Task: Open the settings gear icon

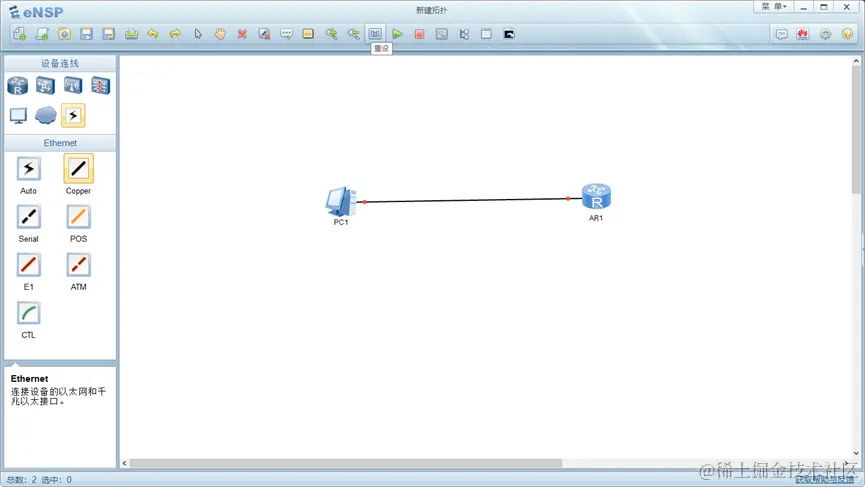Action: [825, 34]
